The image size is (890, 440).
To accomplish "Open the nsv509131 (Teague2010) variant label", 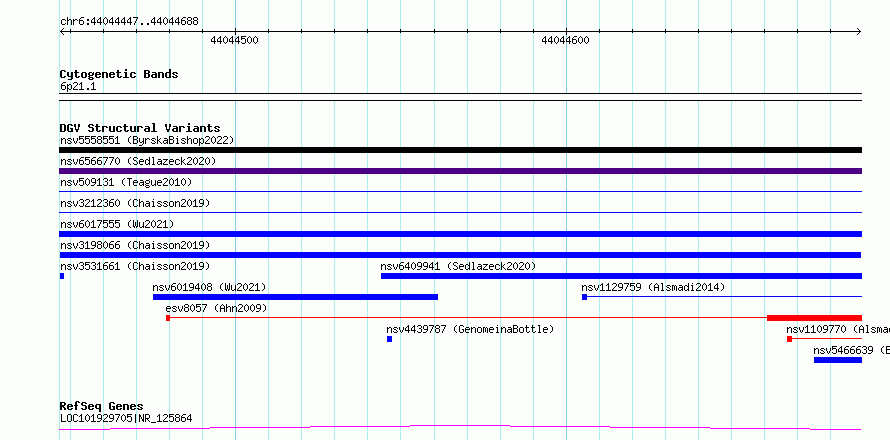I will point(126,182).
